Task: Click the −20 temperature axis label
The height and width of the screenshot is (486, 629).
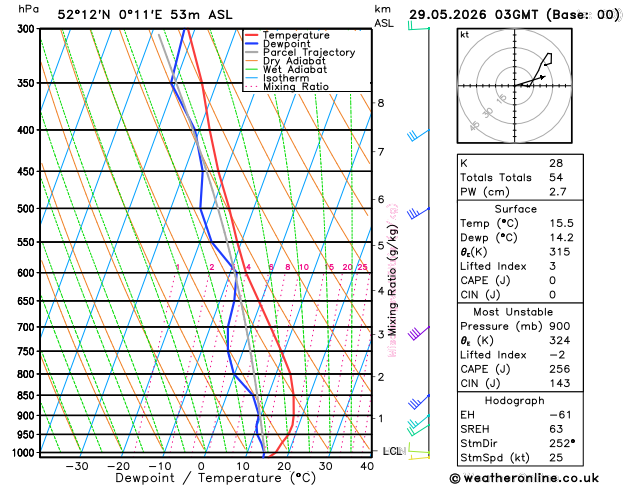Action: [x=118, y=466]
